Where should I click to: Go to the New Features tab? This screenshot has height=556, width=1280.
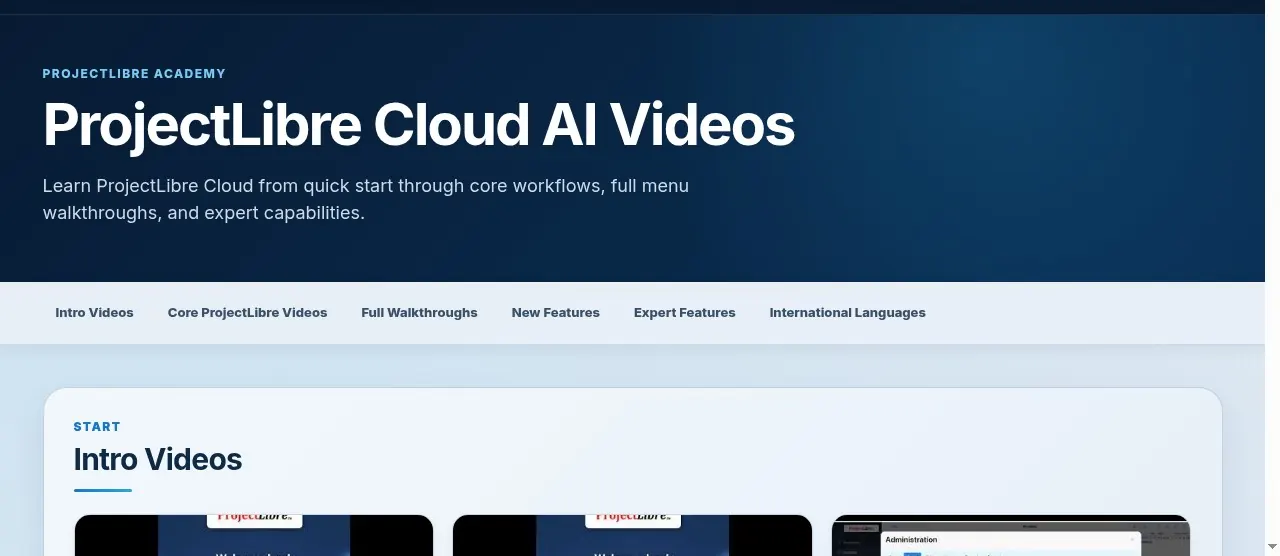pos(555,313)
